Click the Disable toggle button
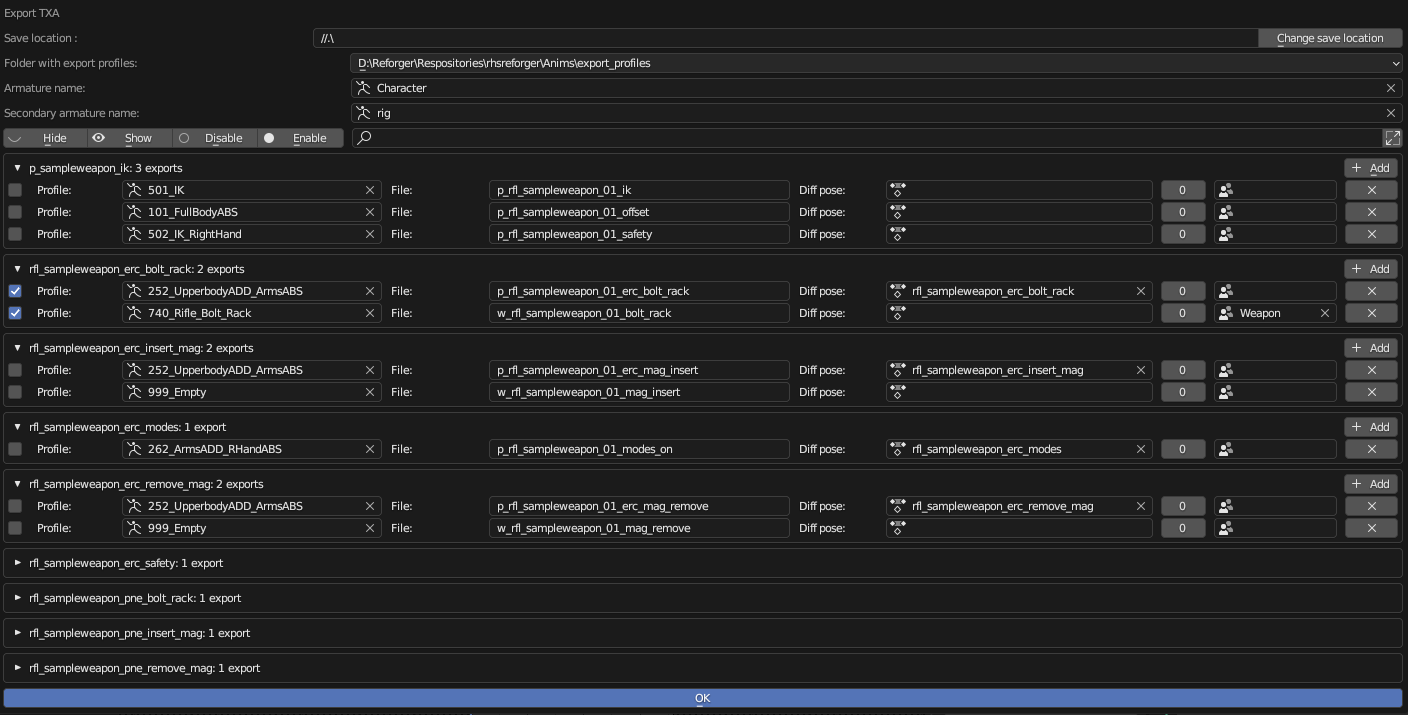This screenshot has width=1408, height=715. pyautogui.click(x=214, y=138)
